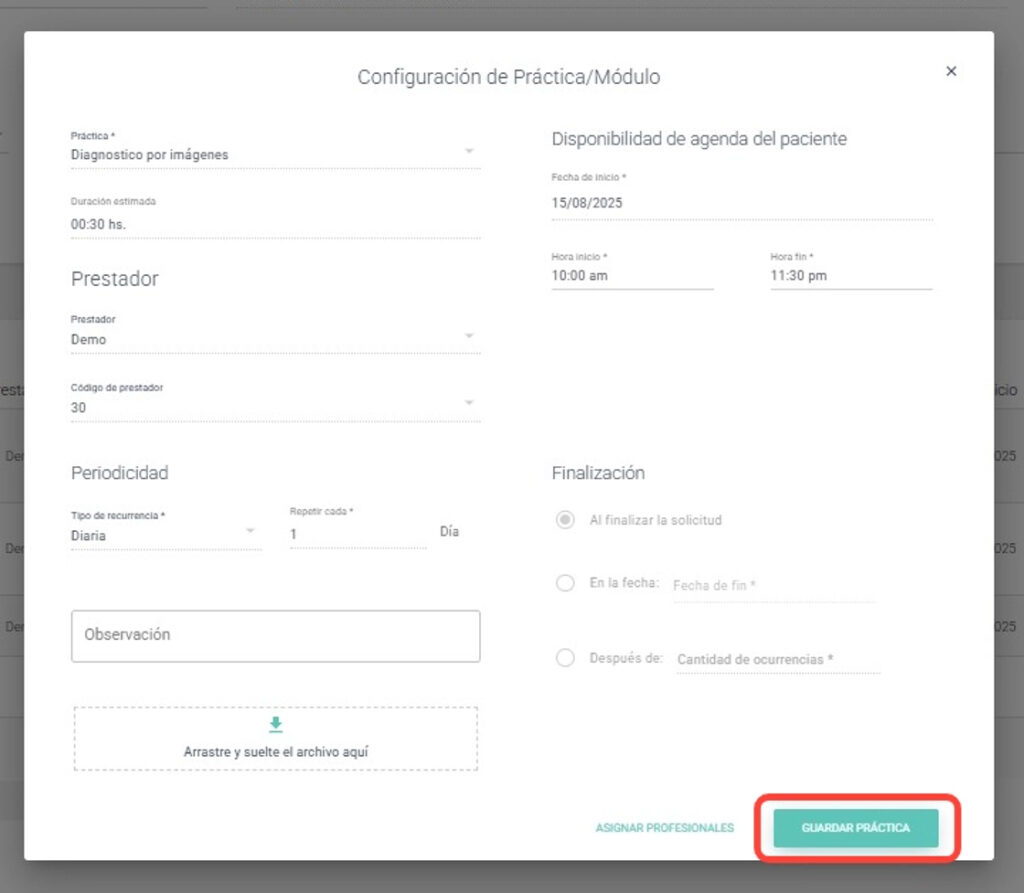Expand the Tipo de recurrencia dropdown
The height and width of the screenshot is (893, 1024).
[165, 535]
